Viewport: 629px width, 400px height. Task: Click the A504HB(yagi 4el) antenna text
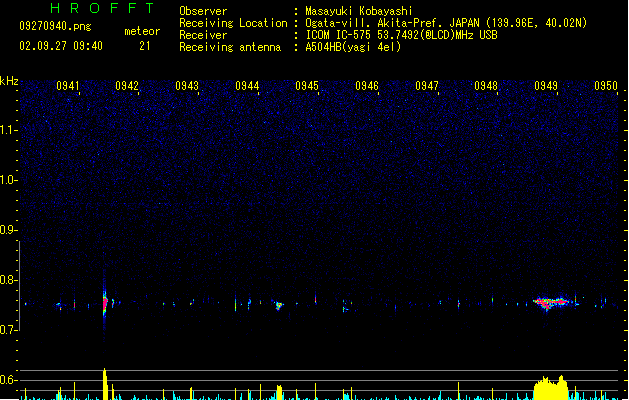point(353,47)
